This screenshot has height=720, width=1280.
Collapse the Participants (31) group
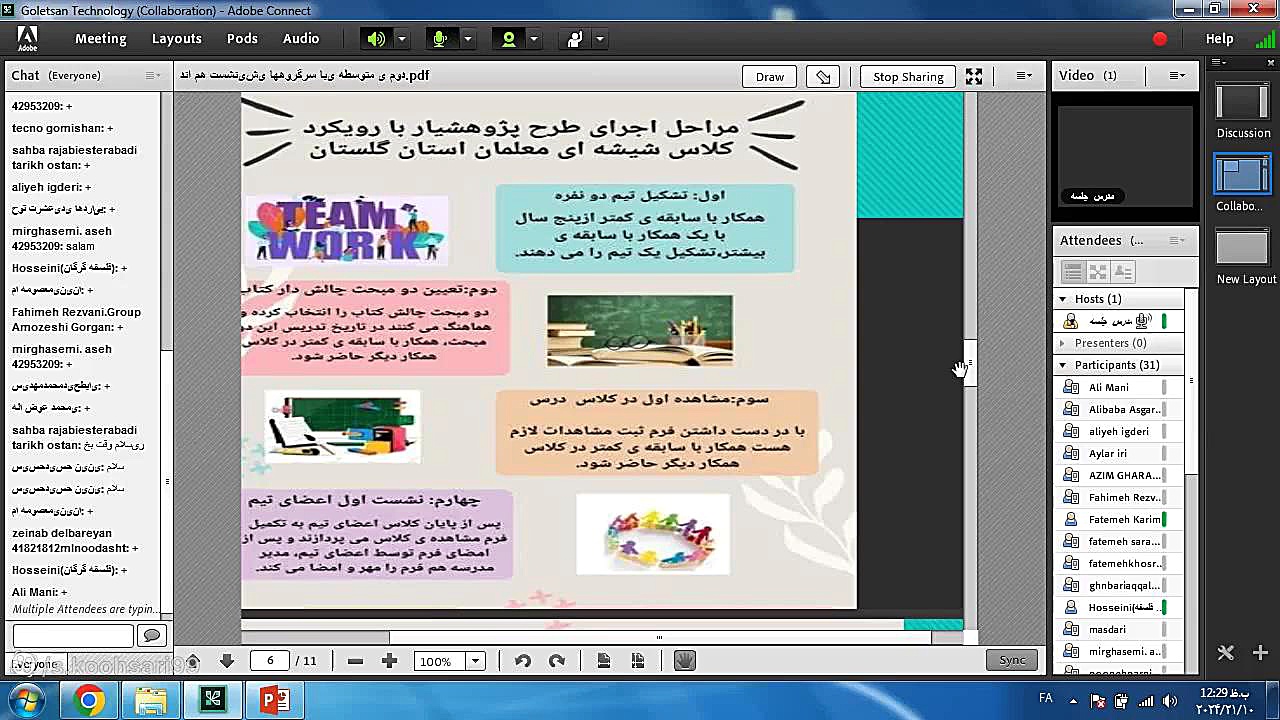(1063, 365)
